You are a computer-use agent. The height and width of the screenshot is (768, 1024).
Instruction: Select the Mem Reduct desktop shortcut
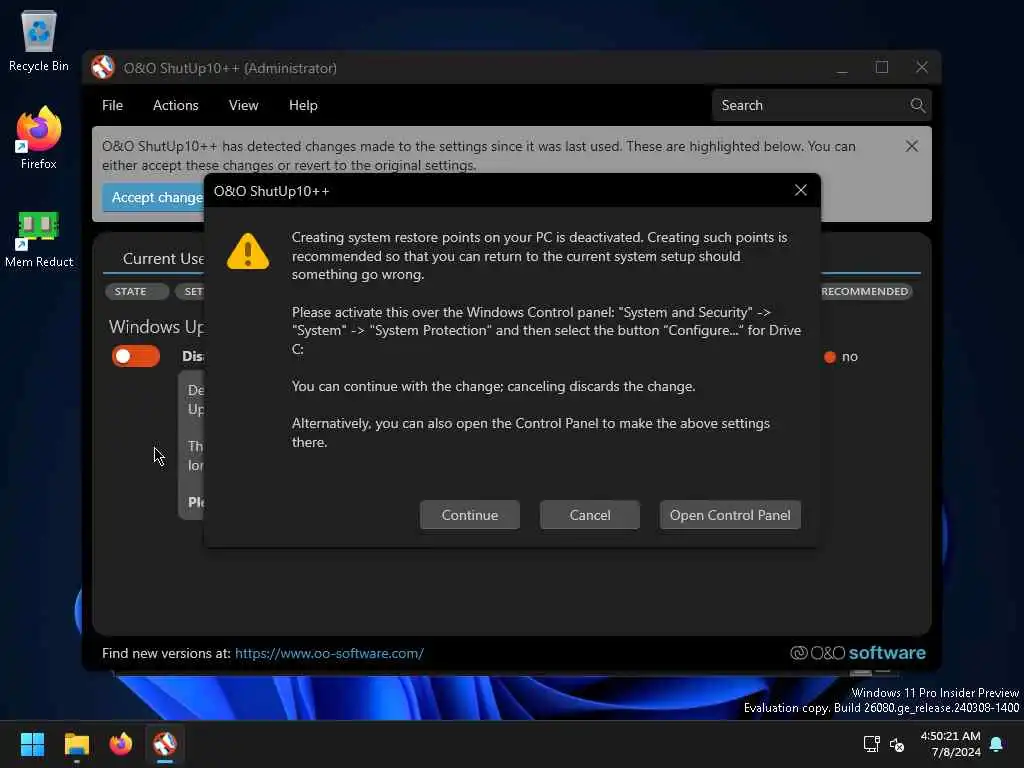pyautogui.click(x=39, y=239)
